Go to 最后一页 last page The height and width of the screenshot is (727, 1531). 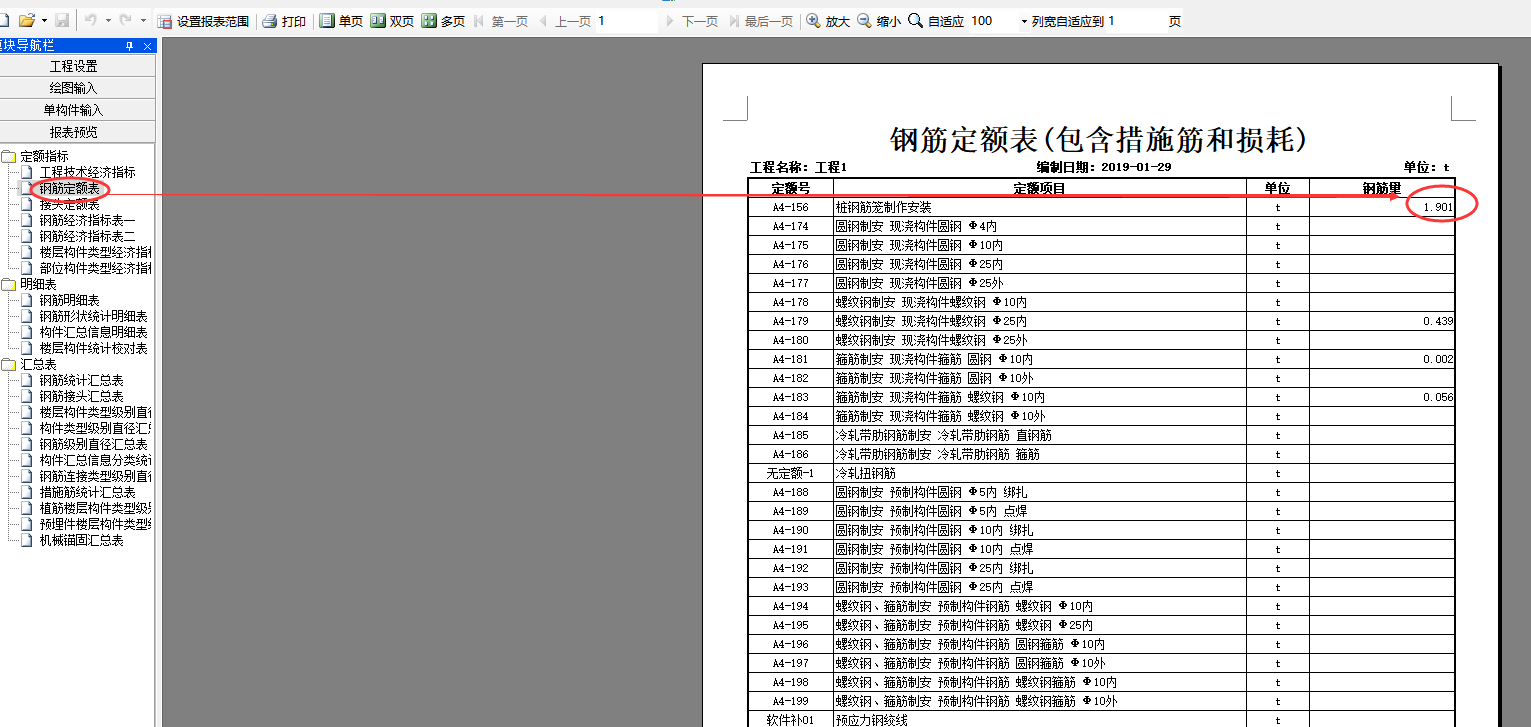click(x=762, y=21)
